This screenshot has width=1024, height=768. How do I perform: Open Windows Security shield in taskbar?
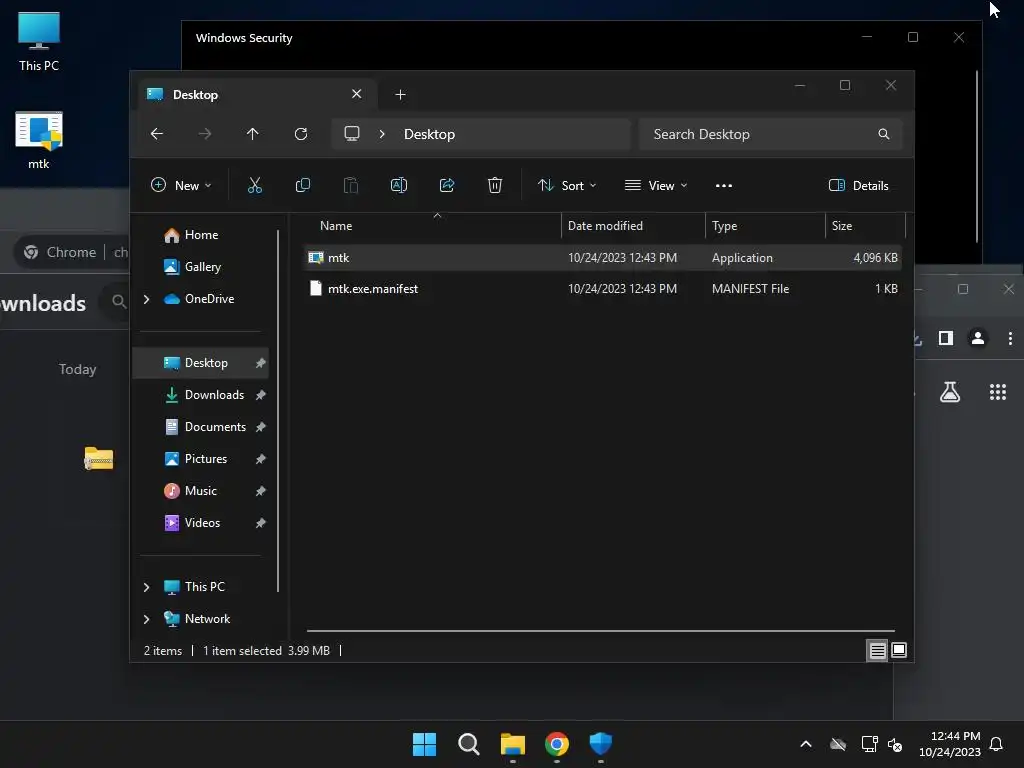click(x=601, y=744)
